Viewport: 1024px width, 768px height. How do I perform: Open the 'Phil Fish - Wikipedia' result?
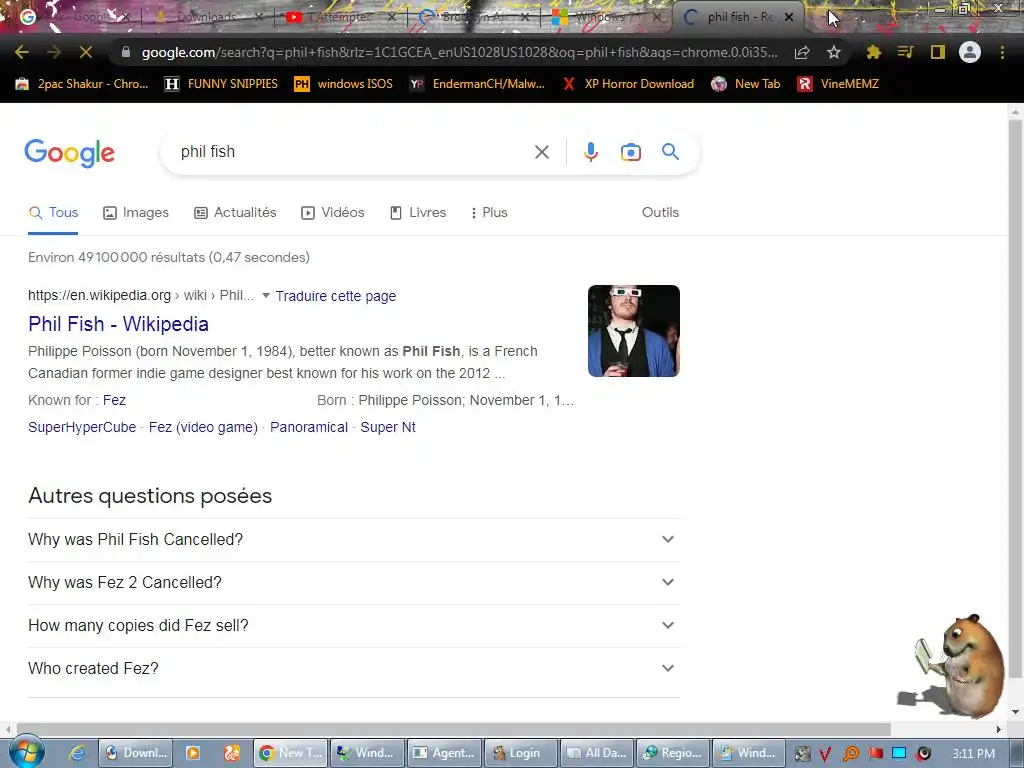pos(118,324)
